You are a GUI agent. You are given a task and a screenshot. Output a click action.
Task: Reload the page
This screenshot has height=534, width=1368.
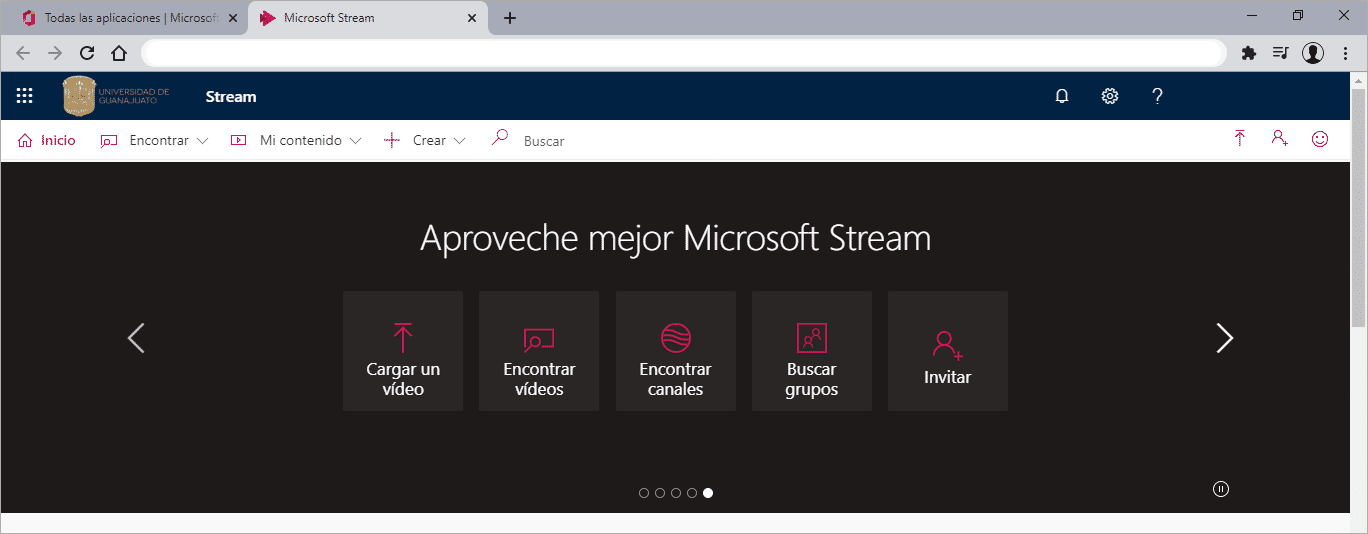87,53
